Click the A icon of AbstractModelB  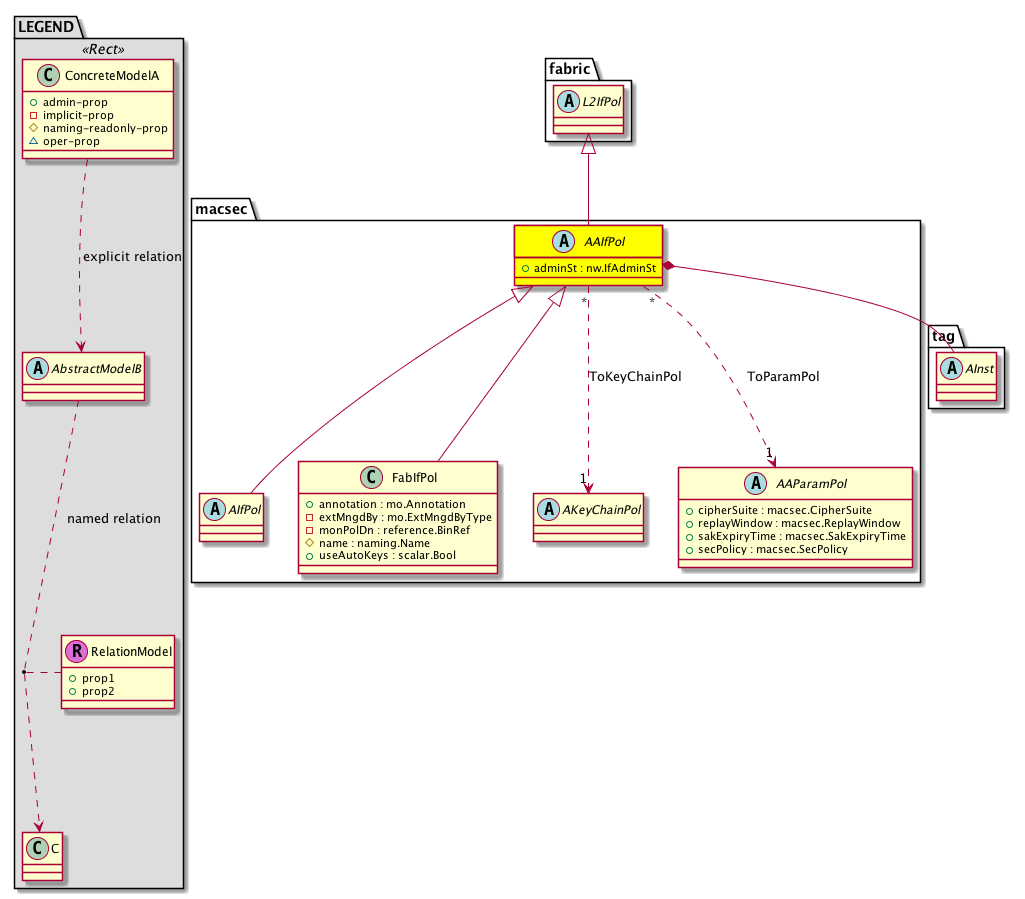click(33, 367)
